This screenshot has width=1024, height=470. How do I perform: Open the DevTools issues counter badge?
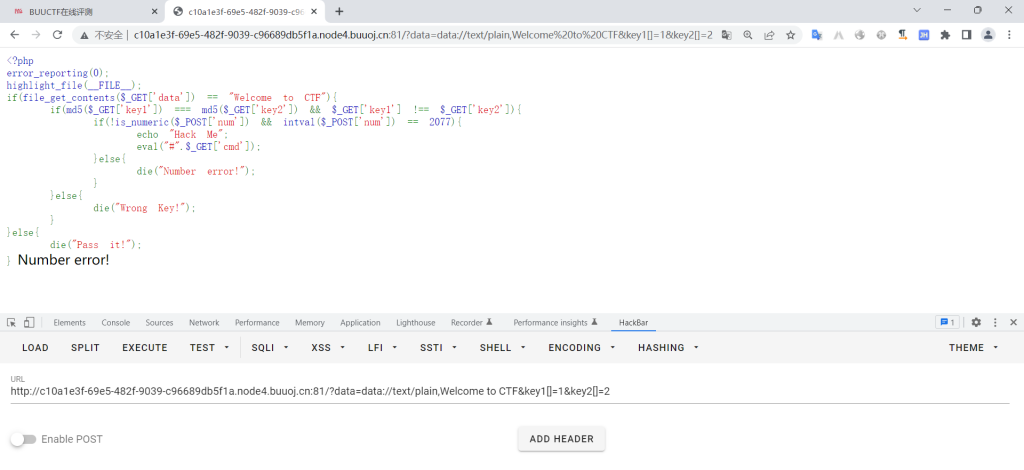click(x=947, y=323)
